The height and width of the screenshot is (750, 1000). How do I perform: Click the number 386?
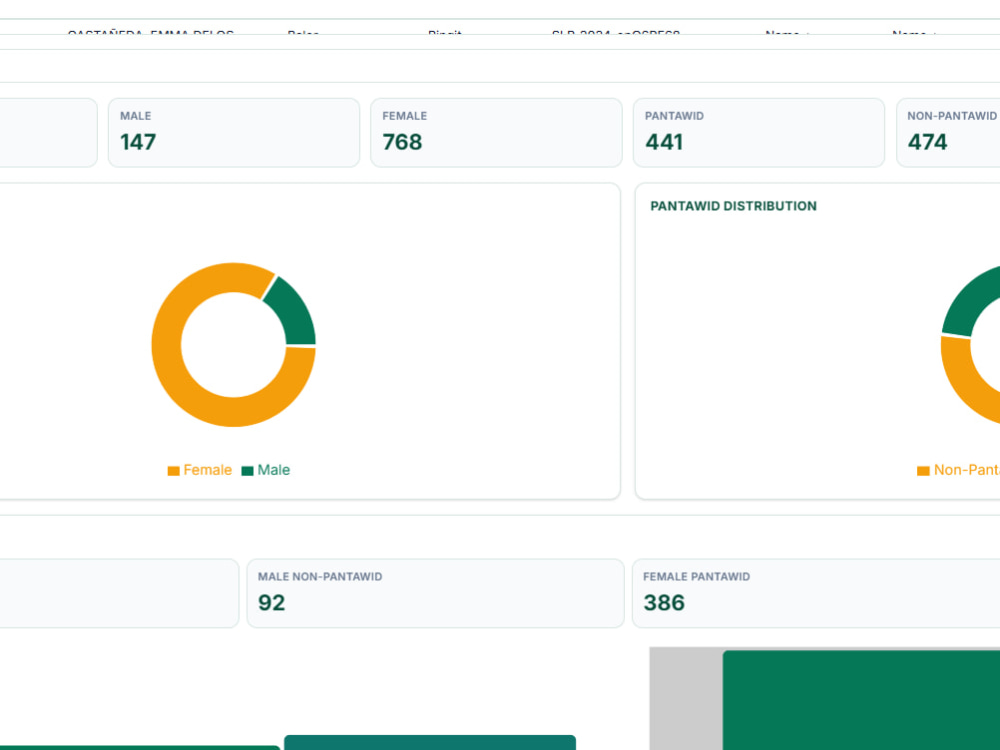click(x=664, y=603)
